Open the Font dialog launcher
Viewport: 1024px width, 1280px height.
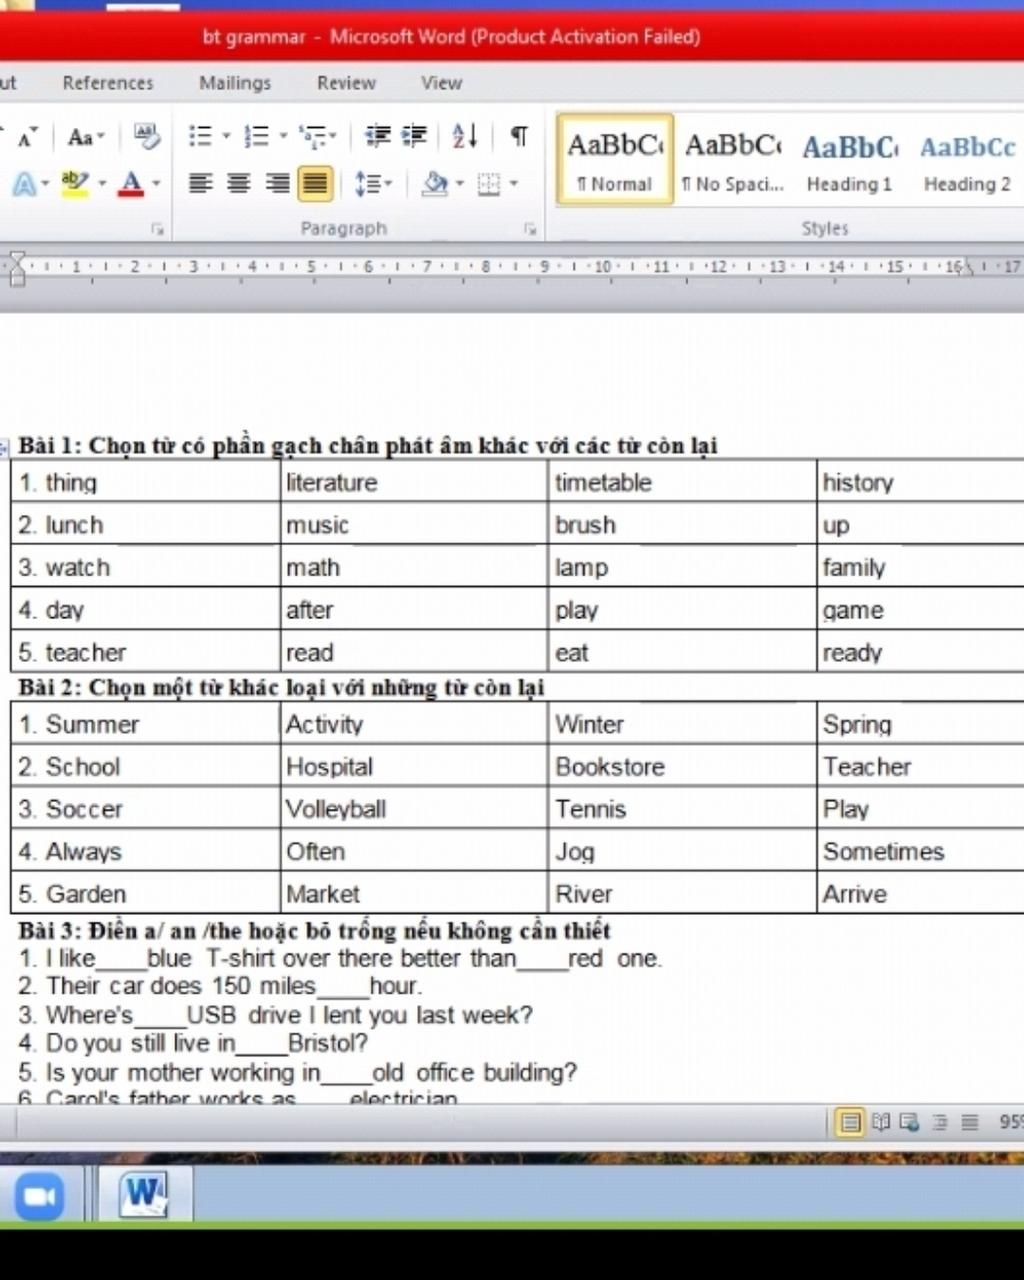click(x=157, y=229)
